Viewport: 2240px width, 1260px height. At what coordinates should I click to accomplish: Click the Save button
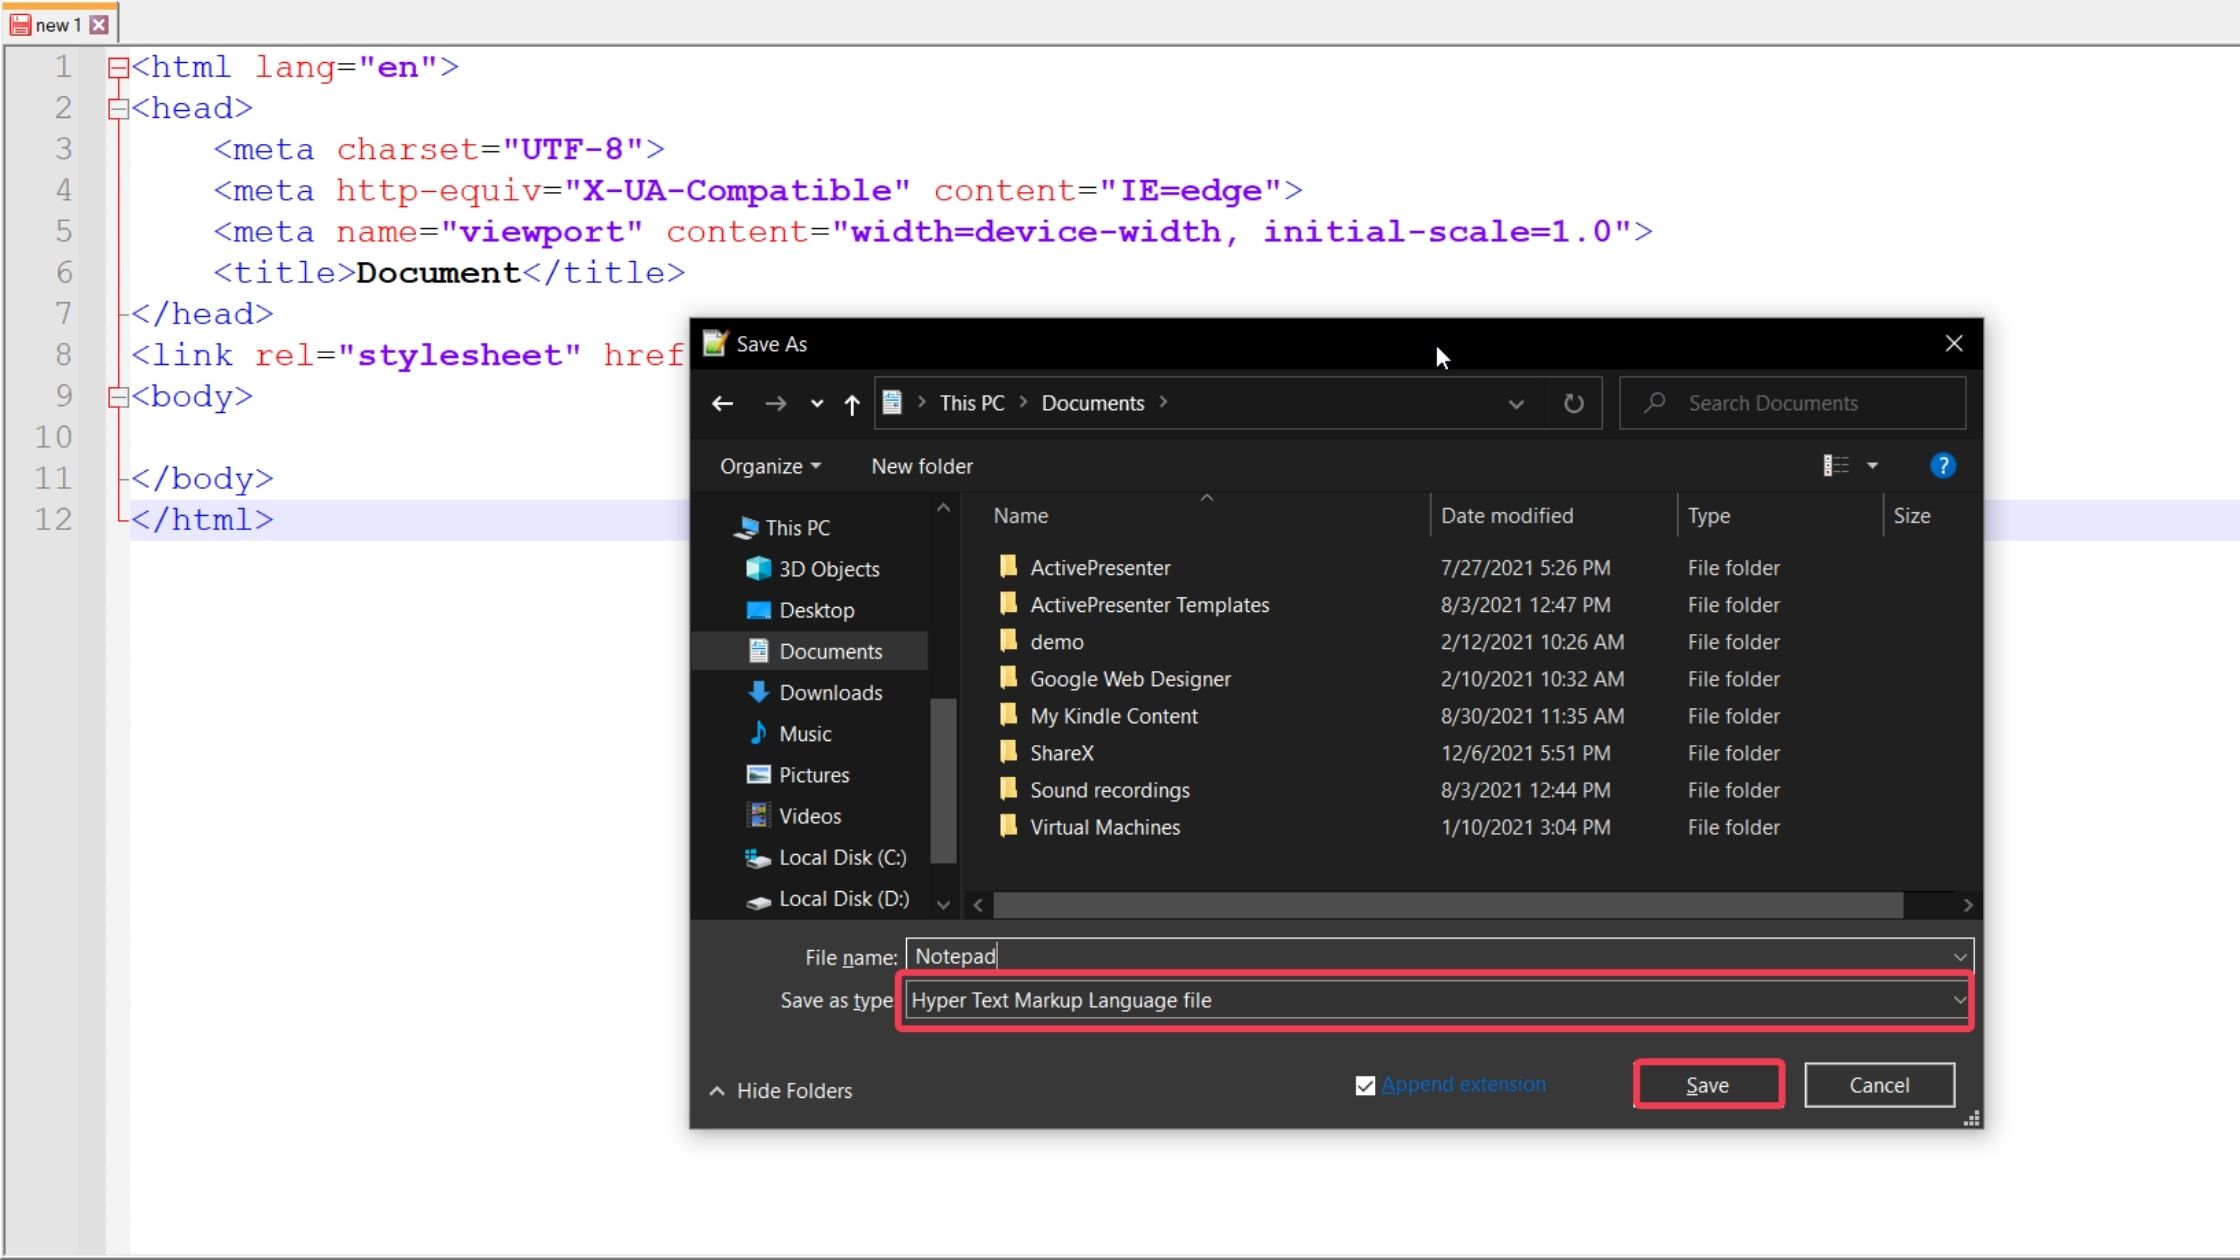[x=1707, y=1085]
